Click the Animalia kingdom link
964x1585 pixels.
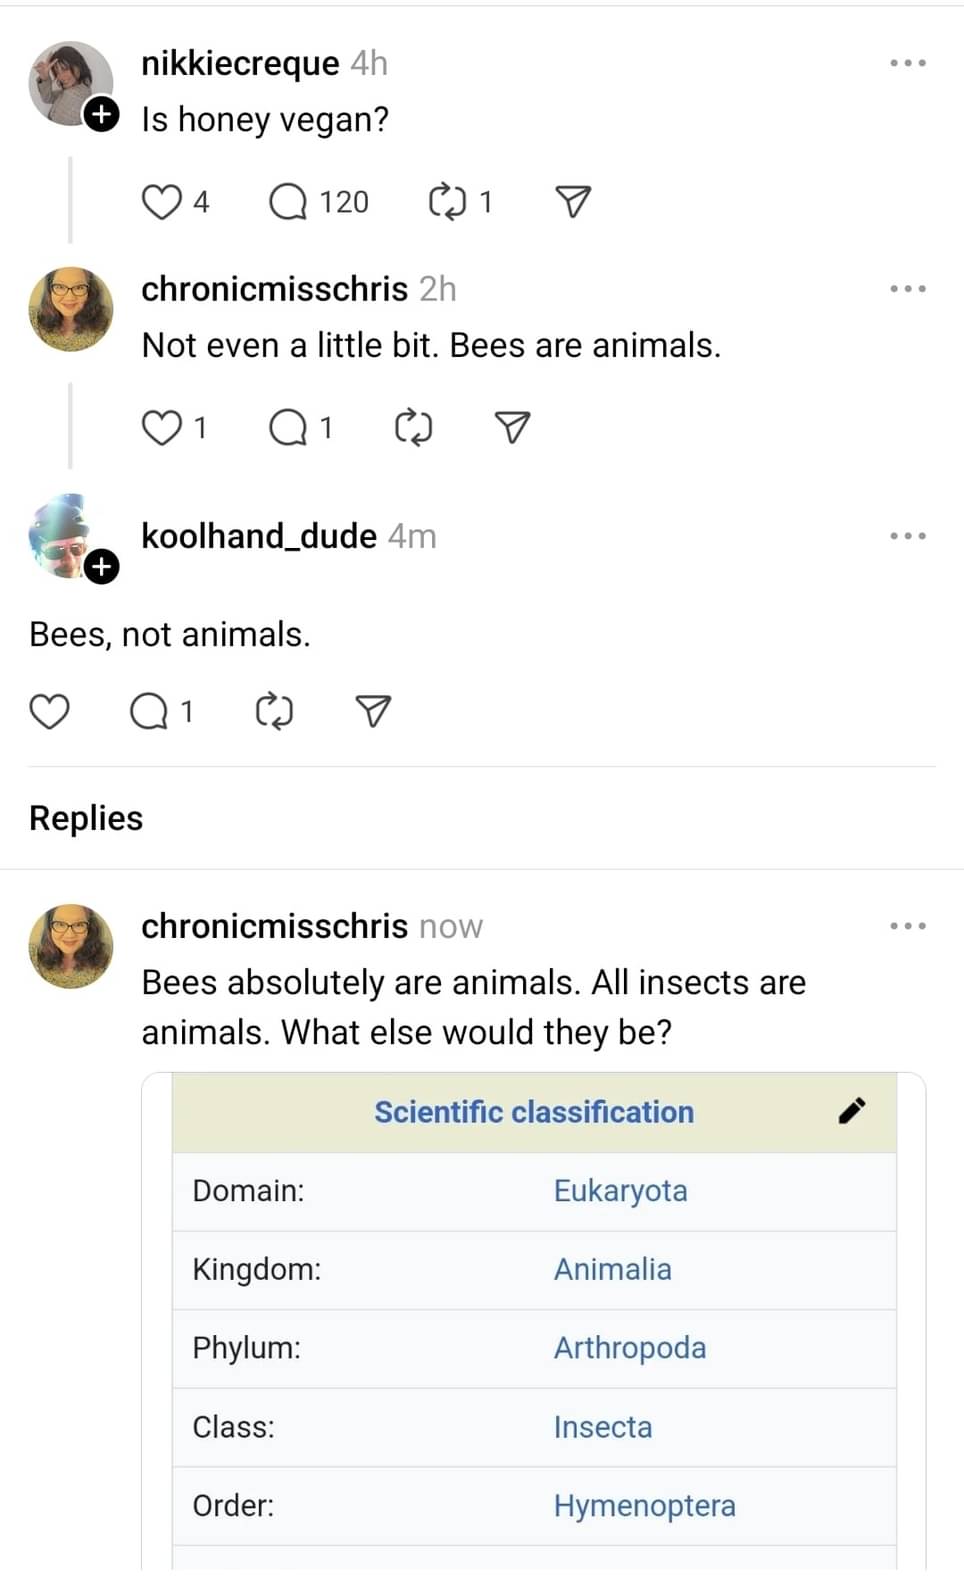612,1269
